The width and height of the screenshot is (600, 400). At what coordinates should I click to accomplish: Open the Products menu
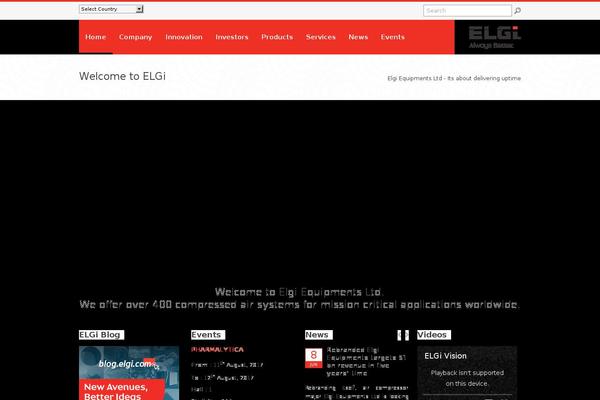[x=277, y=37]
